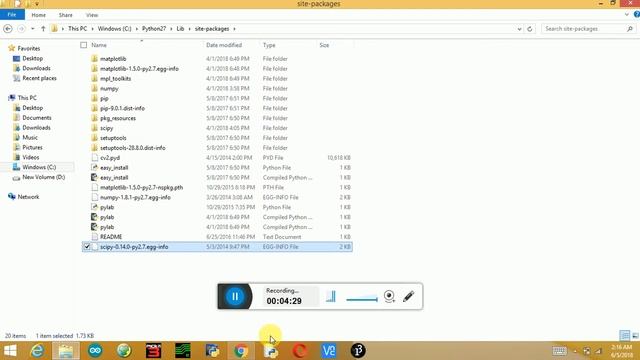
Task: Select the setuptools folder icon
Action: (x=95, y=138)
